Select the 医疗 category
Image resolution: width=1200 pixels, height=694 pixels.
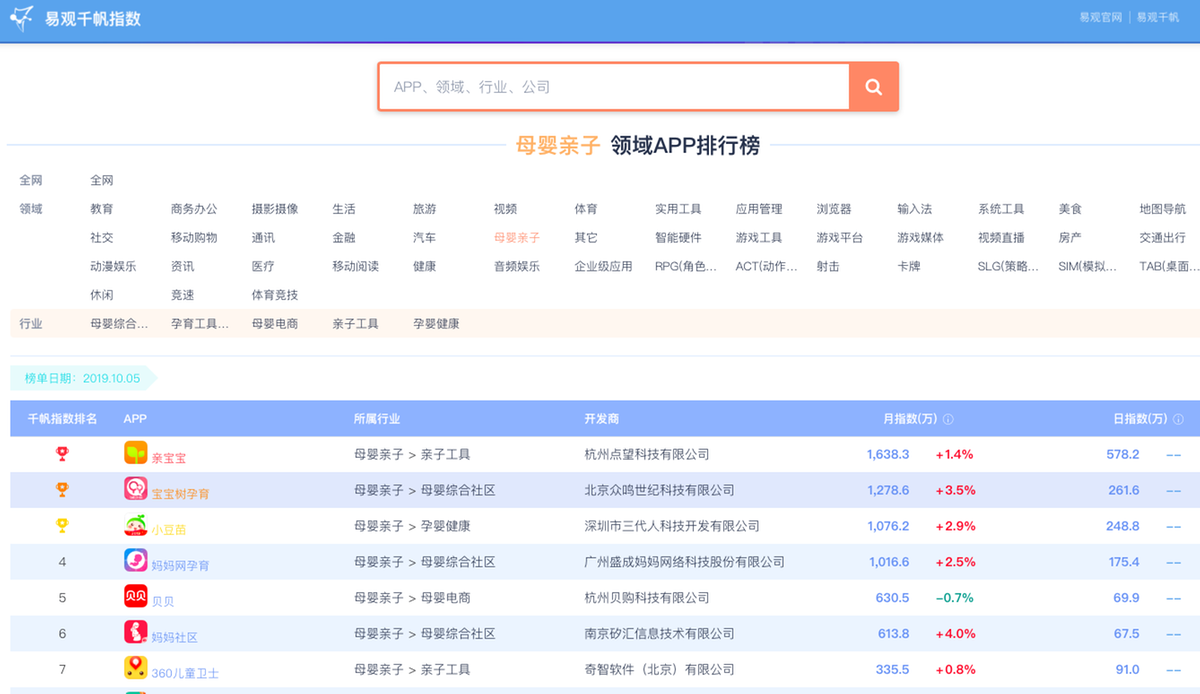[264, 267]
